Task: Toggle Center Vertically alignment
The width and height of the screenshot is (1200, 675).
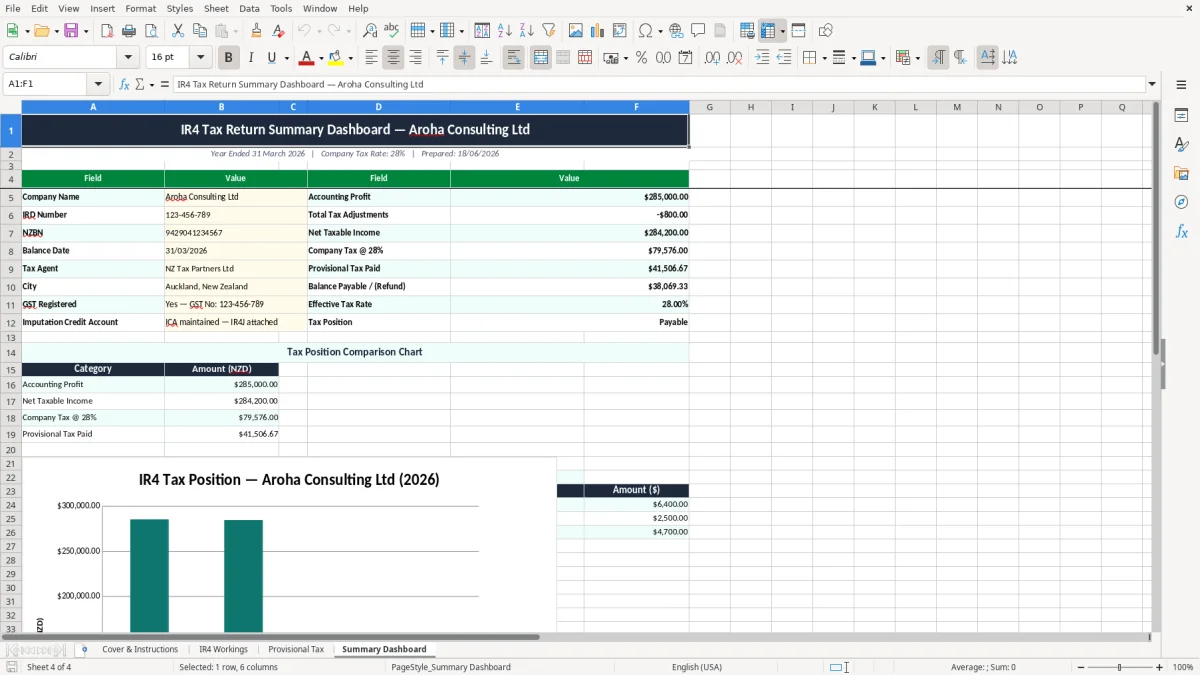Action: tap(464, 58)
